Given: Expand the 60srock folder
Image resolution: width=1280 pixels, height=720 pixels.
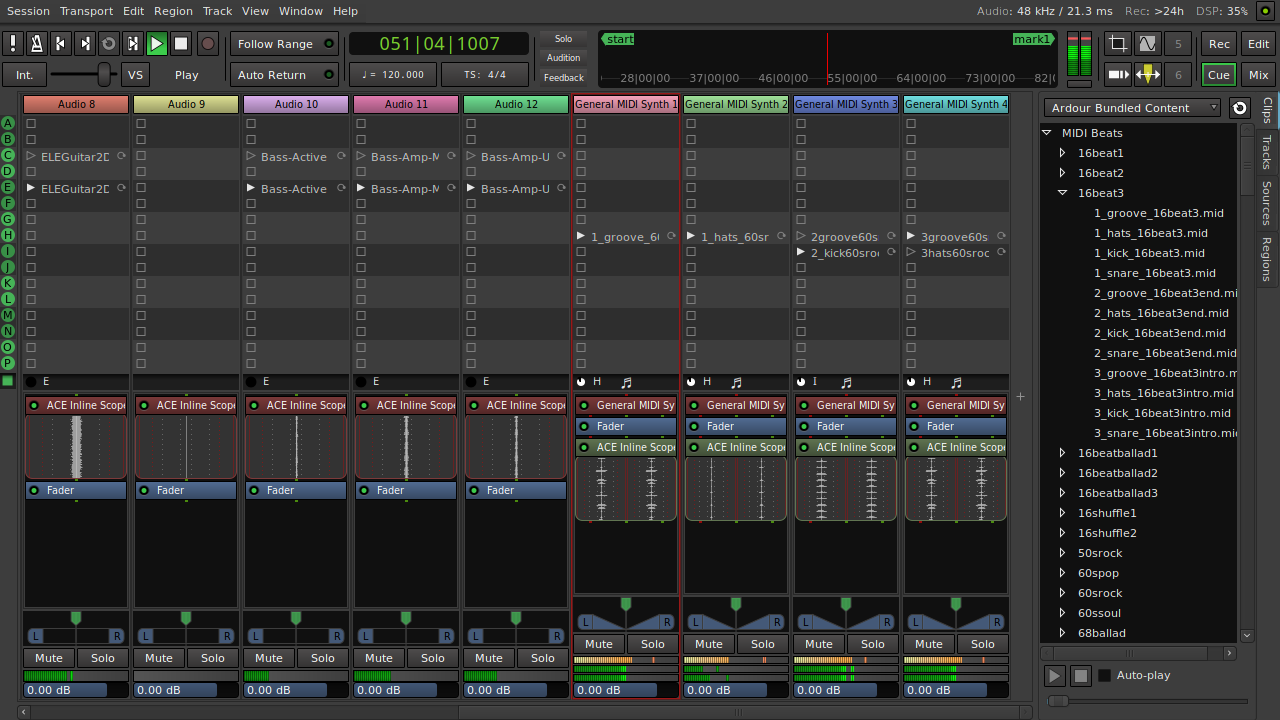Looking at the screenshot, I should [x=1063, y=593].
